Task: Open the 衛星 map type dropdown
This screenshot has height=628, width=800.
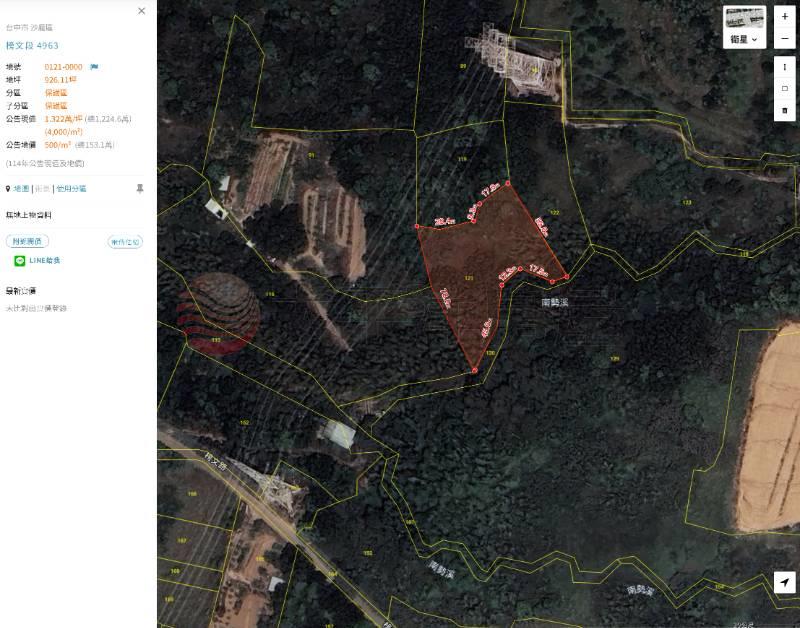Action: pyautogui.click(x=744, y=39)
